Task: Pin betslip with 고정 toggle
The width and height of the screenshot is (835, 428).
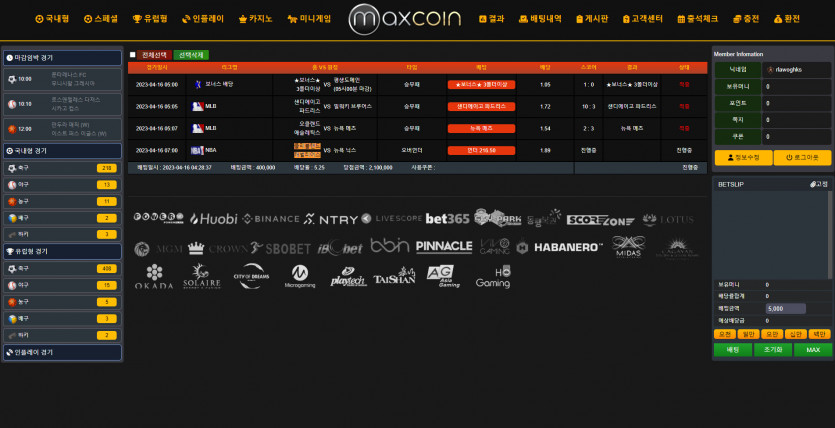Action: [818, 185]
